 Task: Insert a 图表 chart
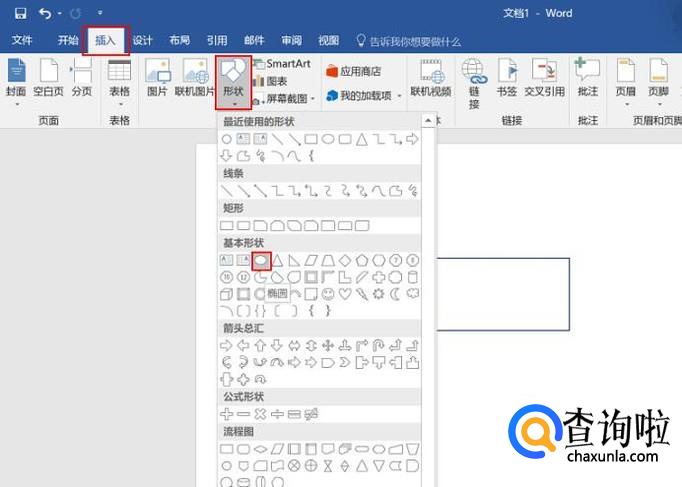click(270, 81)
